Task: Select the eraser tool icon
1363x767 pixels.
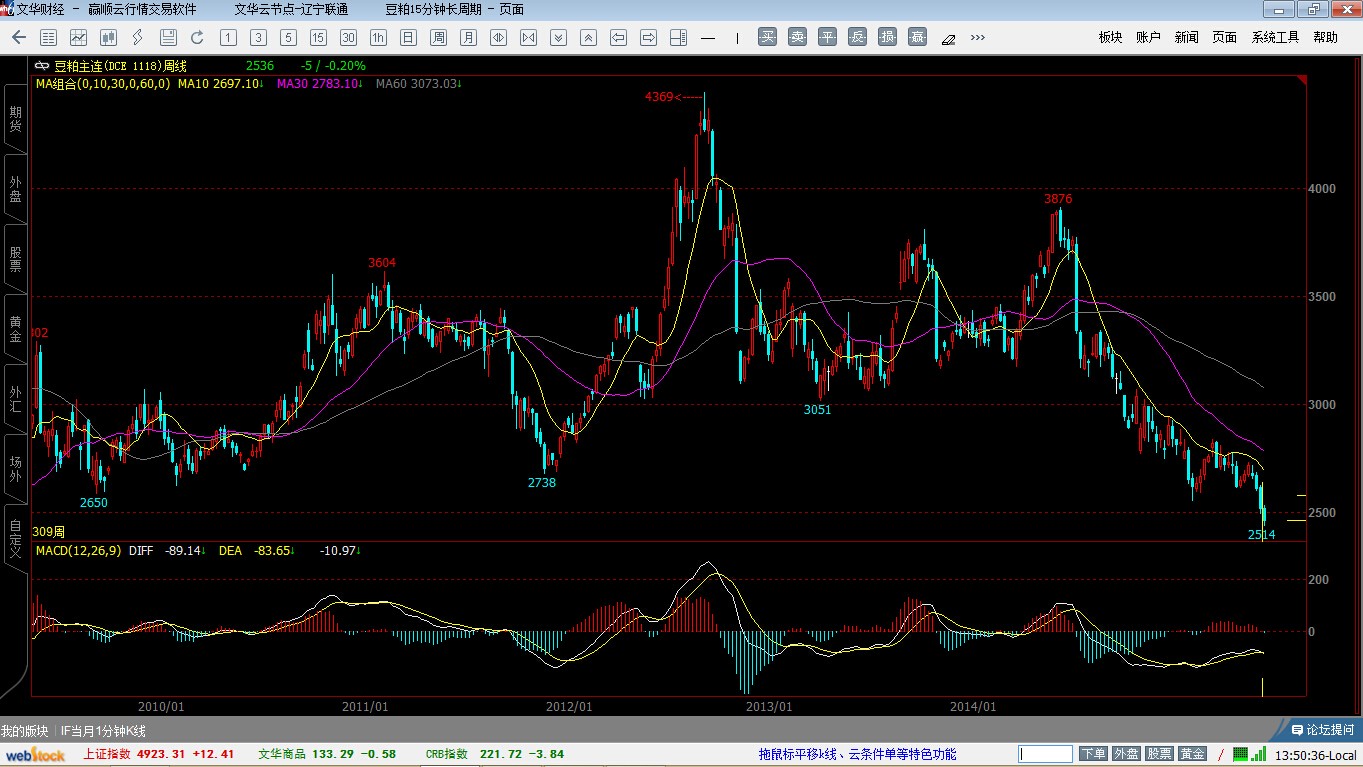Action: 948,38
